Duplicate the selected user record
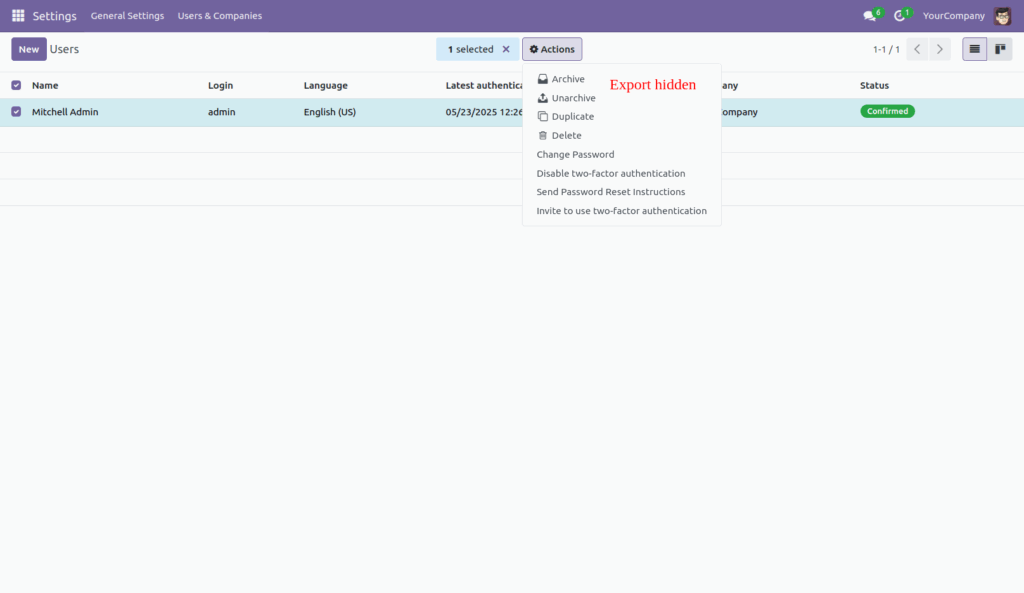The image size is (1024, 593). [x=570, y=116]
